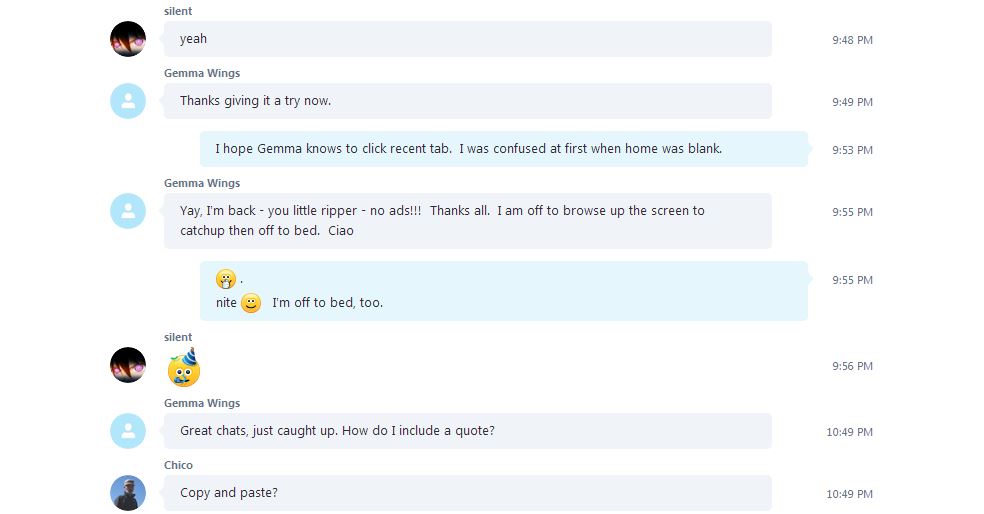Click the party hat emoticon sent by silent
Image resolution: width=984 pixels, height=514 pixels.
click(x=184, y=368)
